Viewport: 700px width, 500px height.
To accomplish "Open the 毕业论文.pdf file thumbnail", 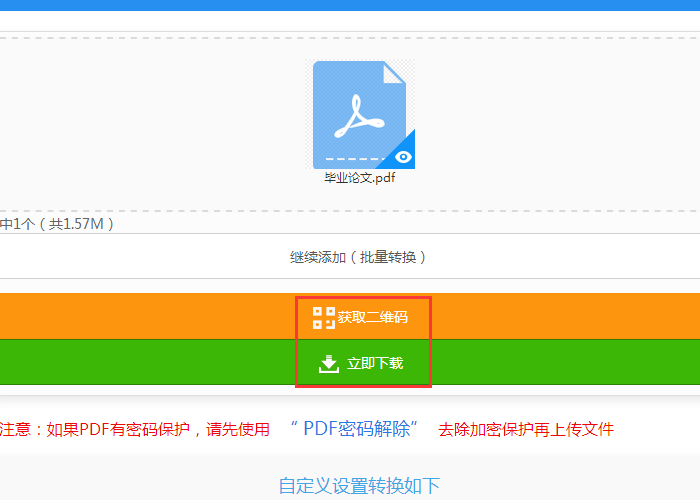I will [x=360, y=114].
